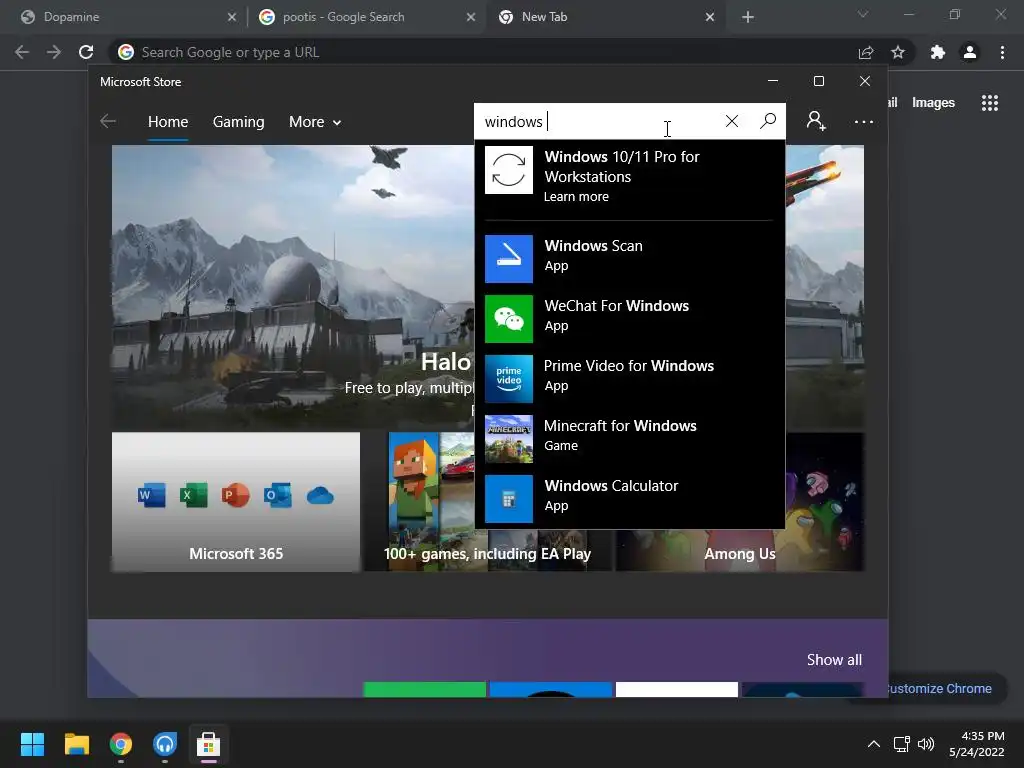Choose Minecraft for Windows suggestion text
The height and width of the screenshot is (768, 1024).
point(620,426)
